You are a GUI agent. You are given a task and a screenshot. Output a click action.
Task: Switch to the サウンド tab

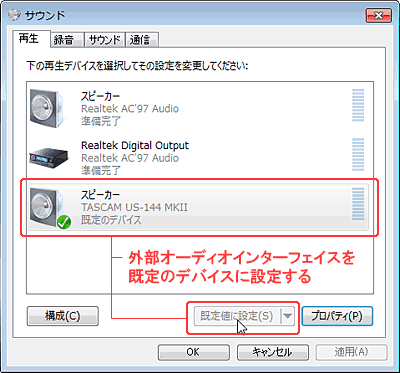tap(105, 40)
